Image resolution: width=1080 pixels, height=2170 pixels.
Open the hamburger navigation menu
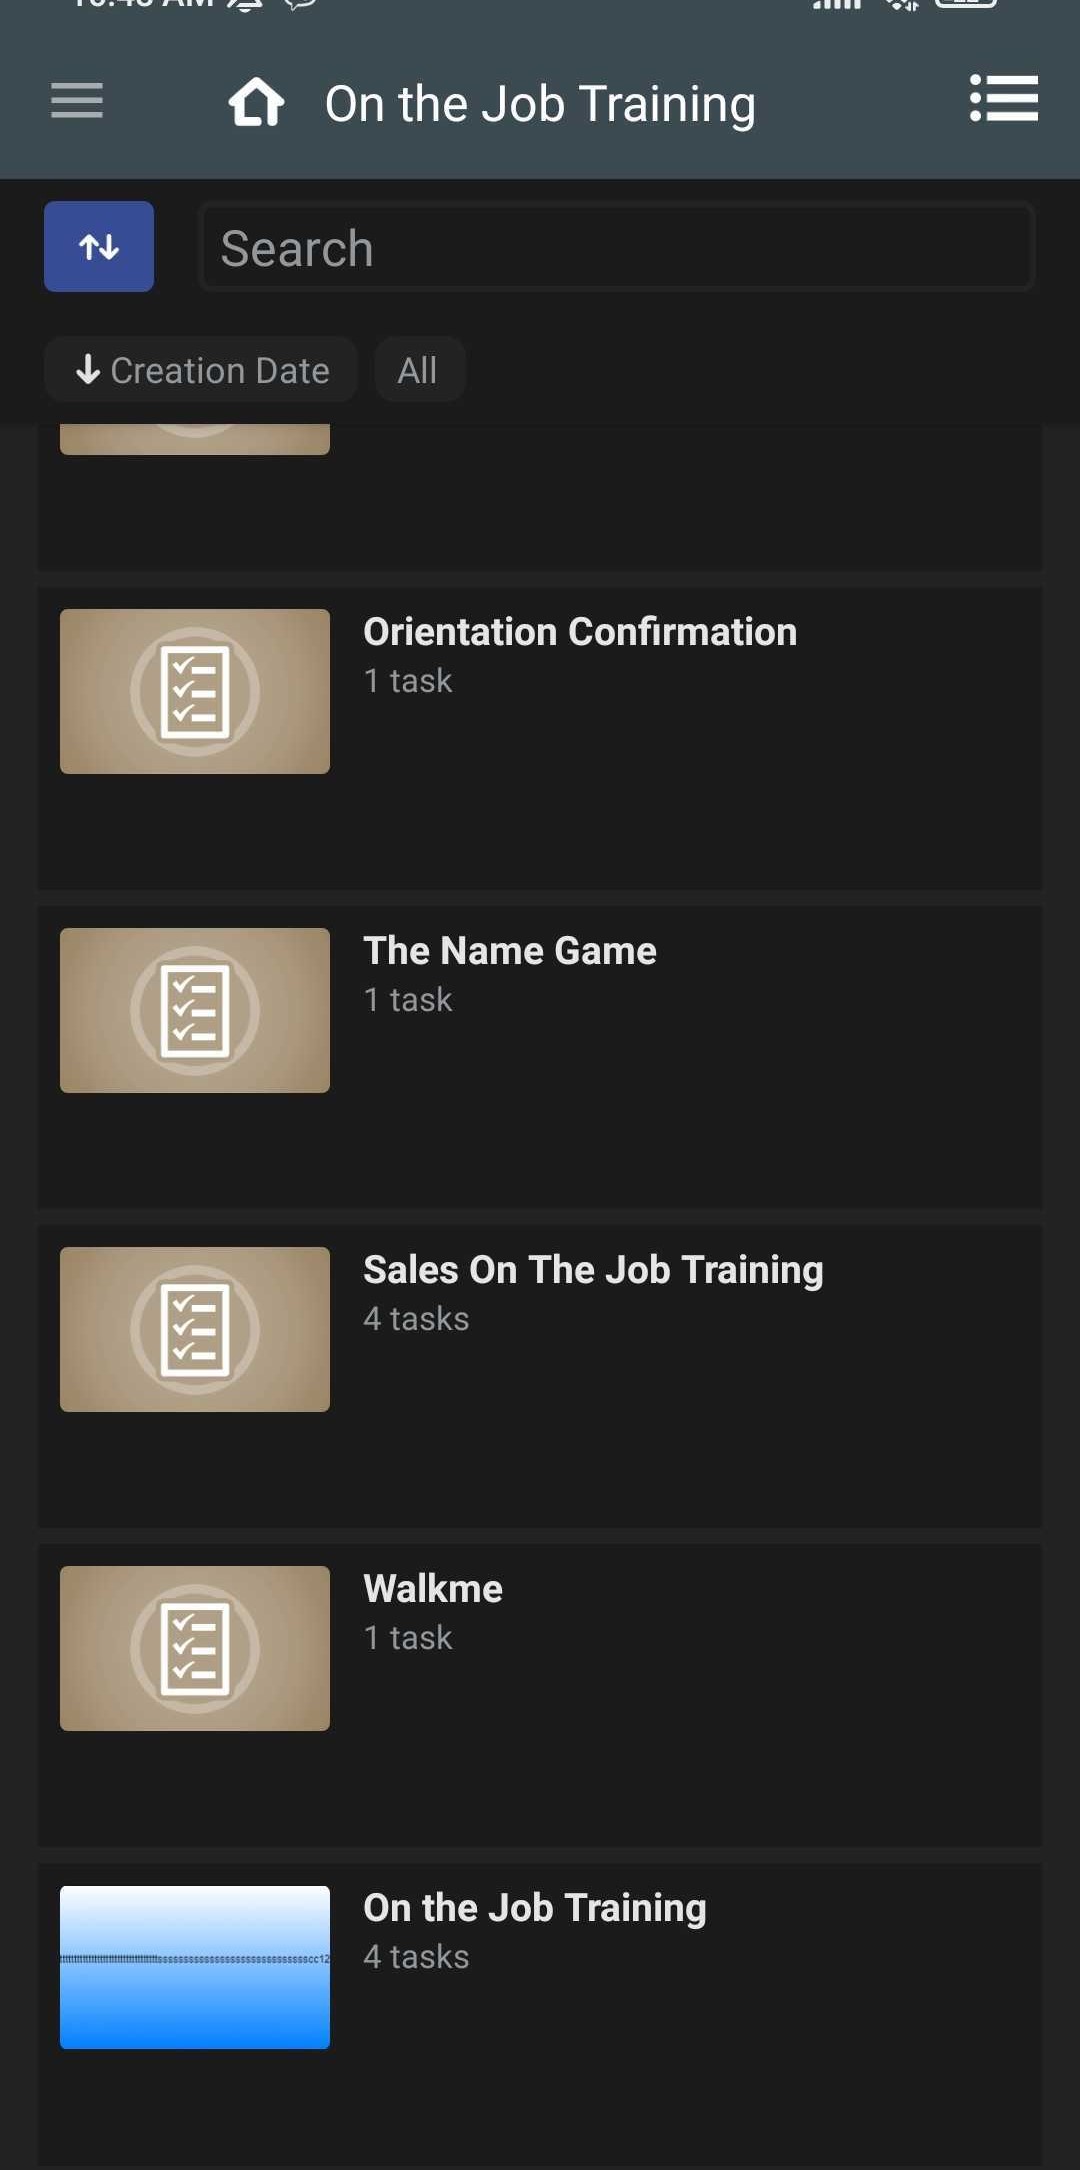coord(76,101)
